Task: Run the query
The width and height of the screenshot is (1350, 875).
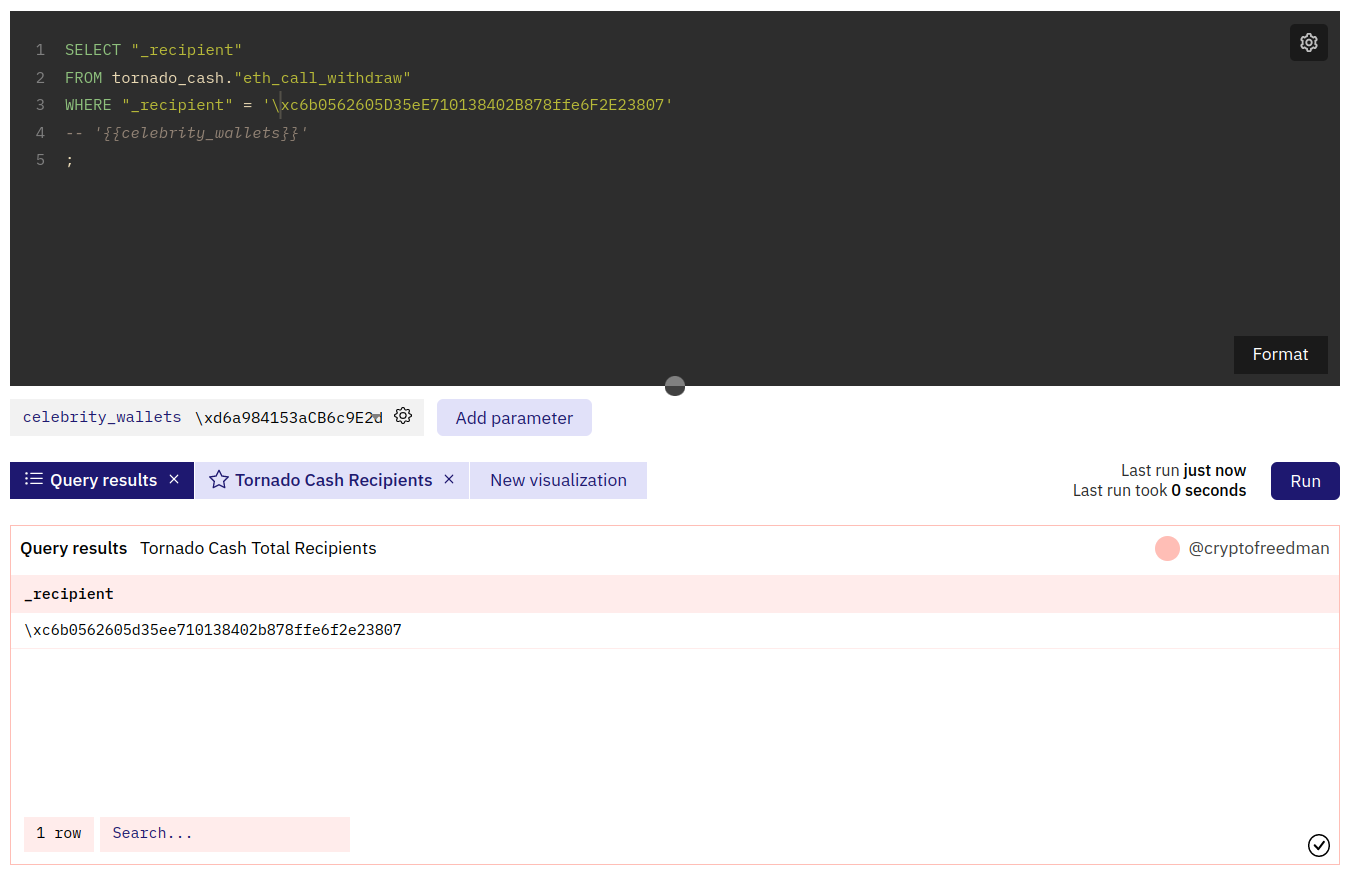Action: tap(1305, 481)
